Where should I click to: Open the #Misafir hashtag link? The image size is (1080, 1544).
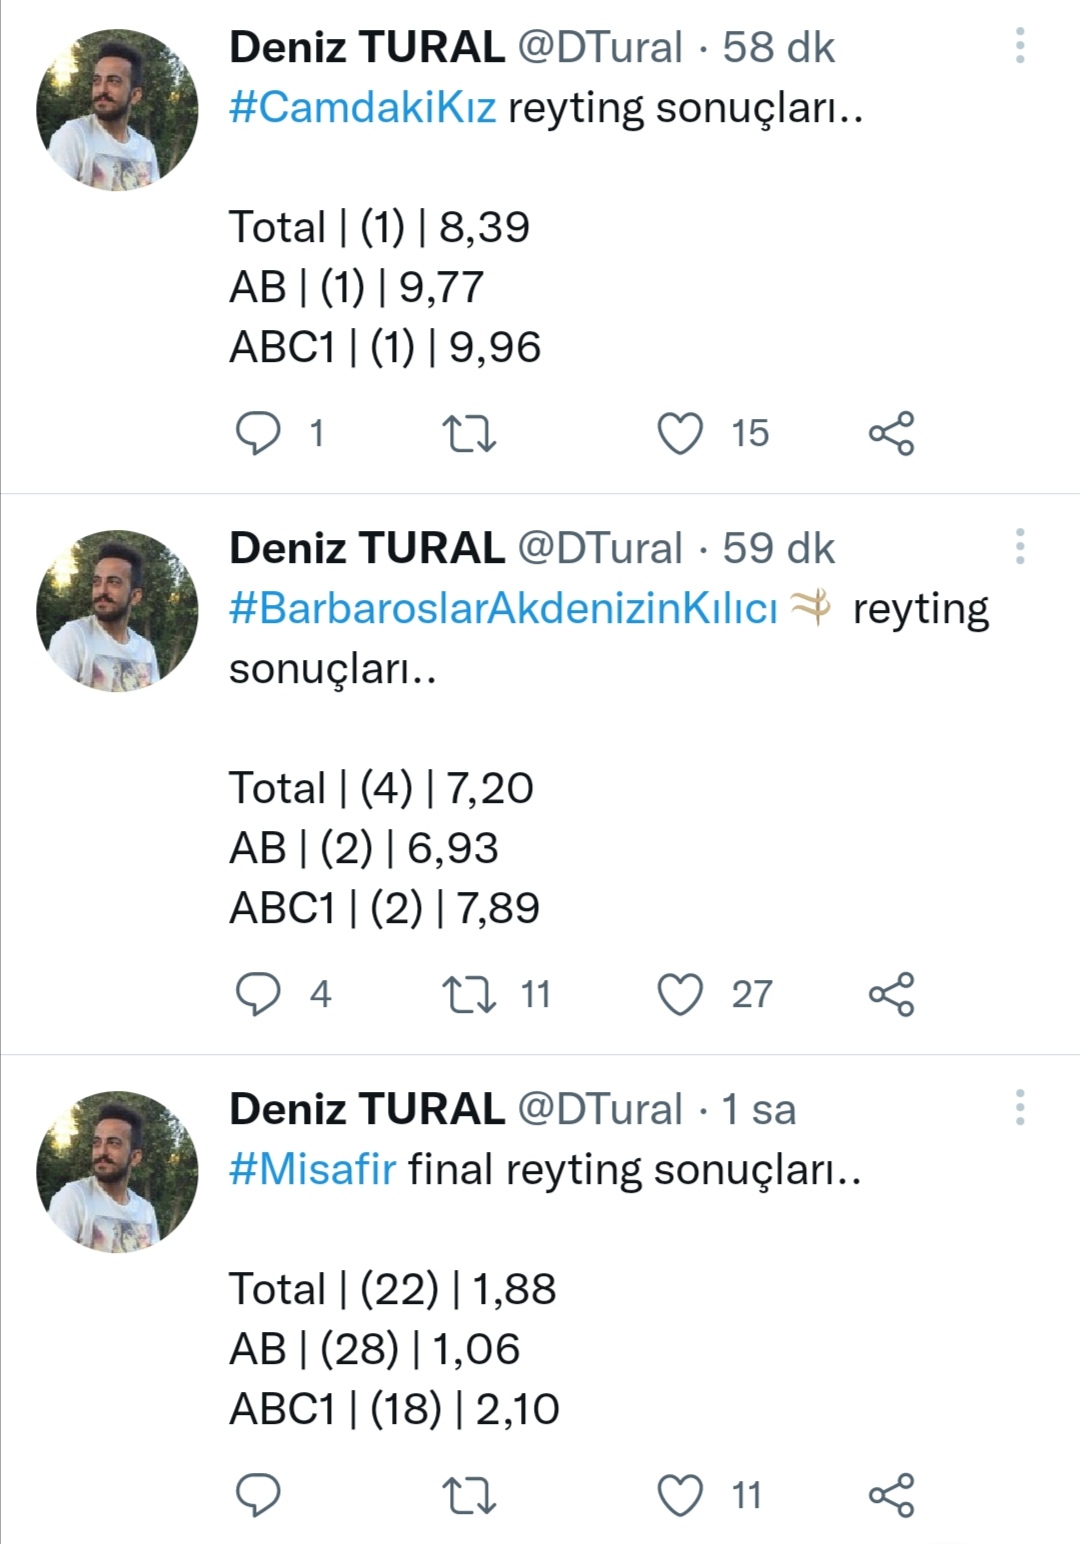[x=312, y=1170]
